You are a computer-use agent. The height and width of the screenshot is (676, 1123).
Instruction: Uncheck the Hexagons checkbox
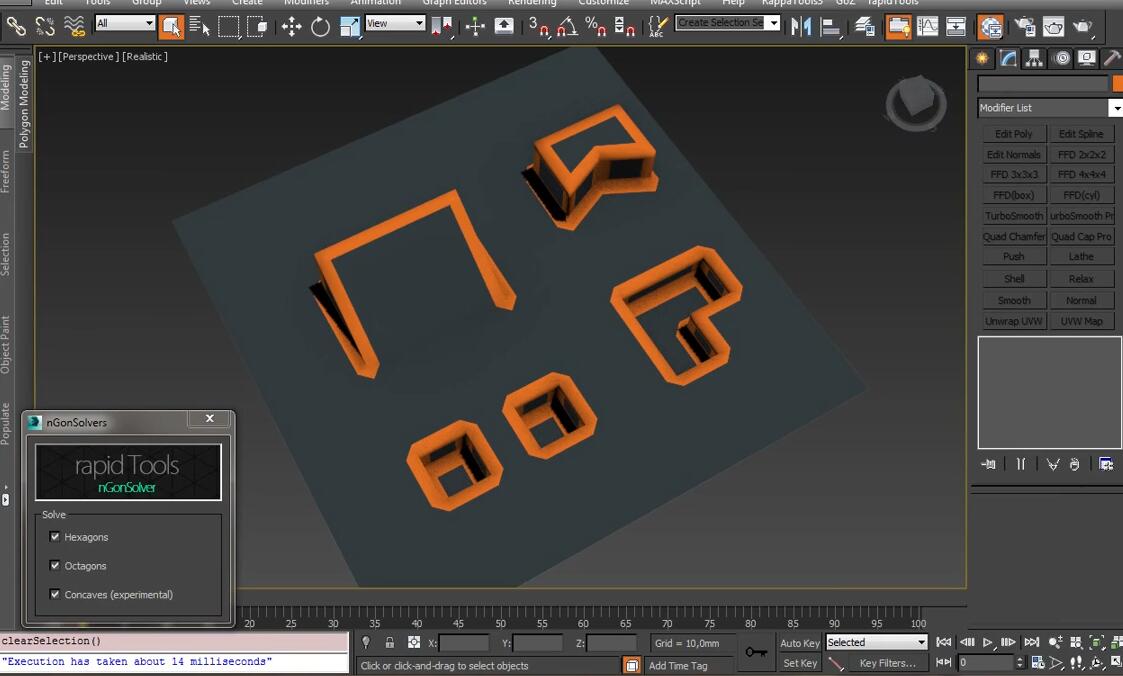(55, 536)
